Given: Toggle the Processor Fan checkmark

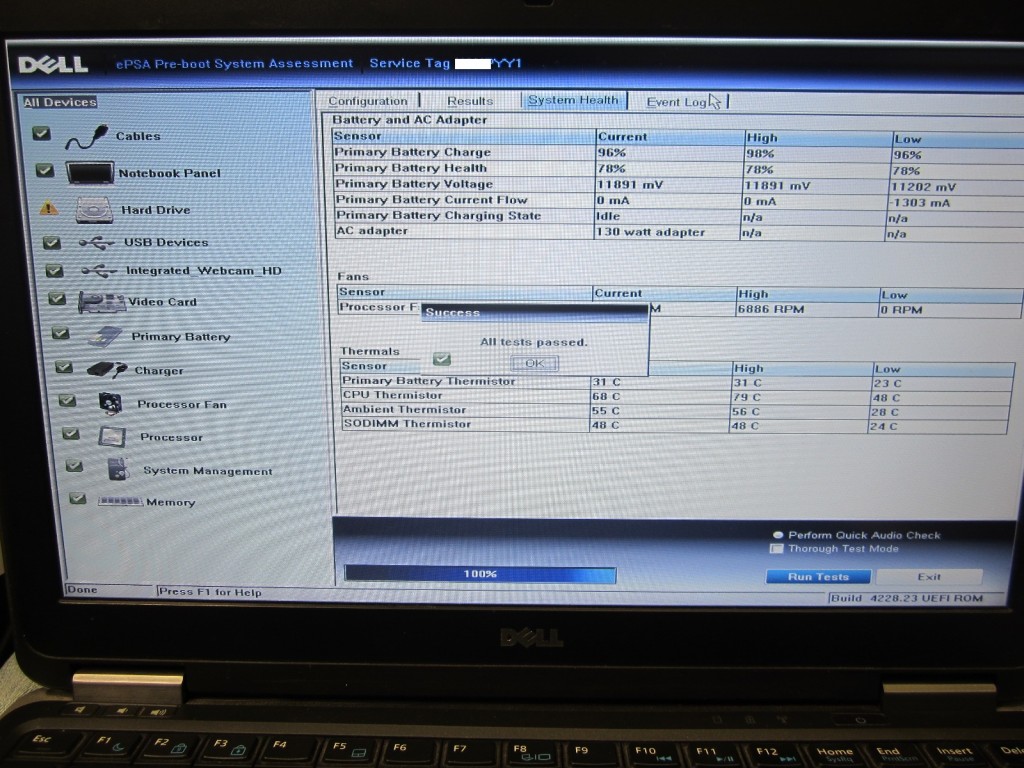Looking at the screenshot, I should click(67, 400).
